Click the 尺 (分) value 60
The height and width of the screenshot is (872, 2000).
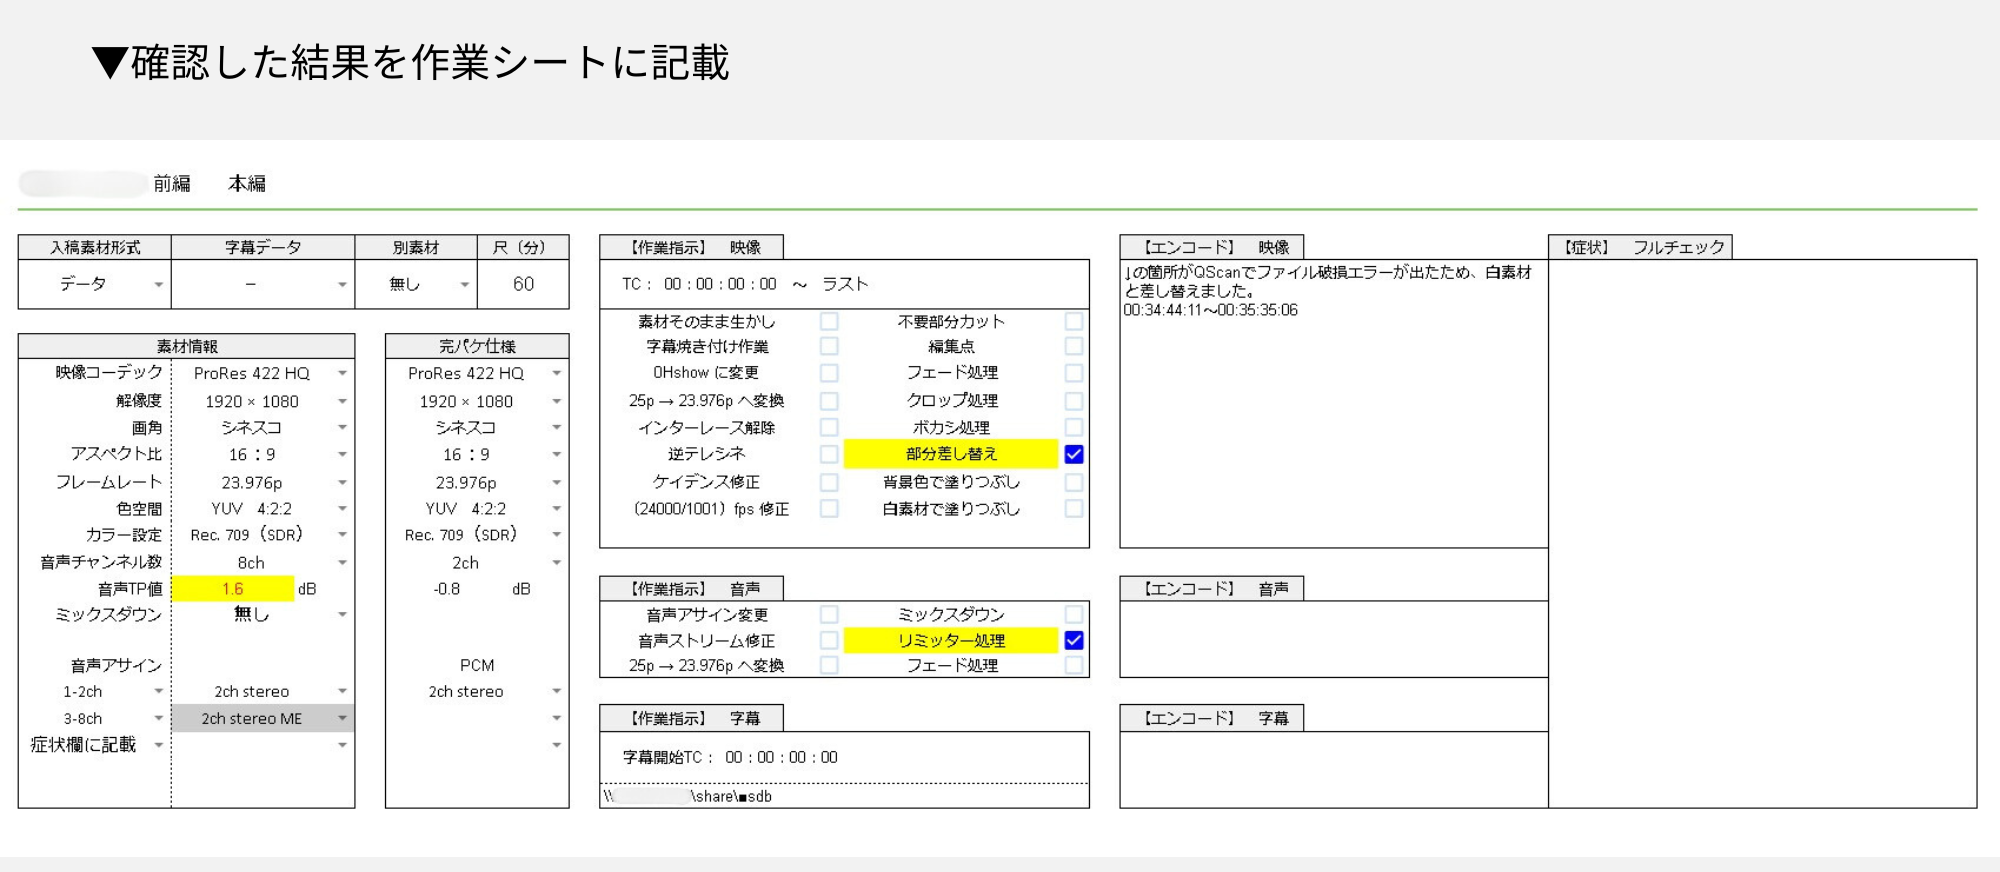coord(523,284)
